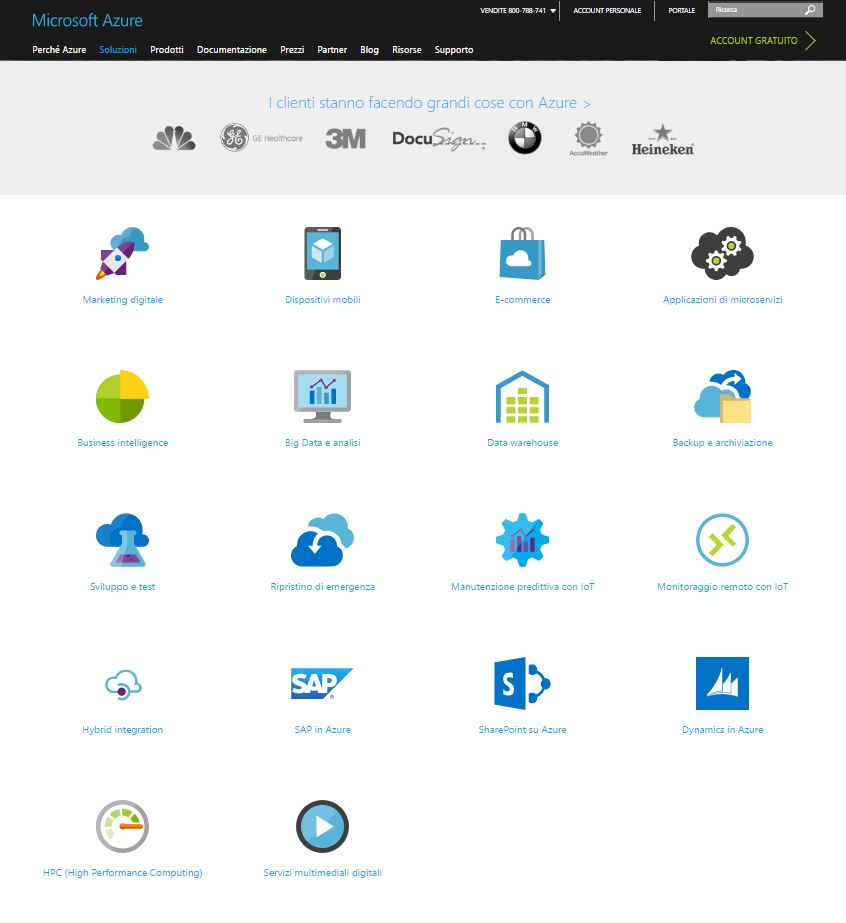The image size is (846, 923).
Task: Select the Partner menu item
Action: pos(332,49)
